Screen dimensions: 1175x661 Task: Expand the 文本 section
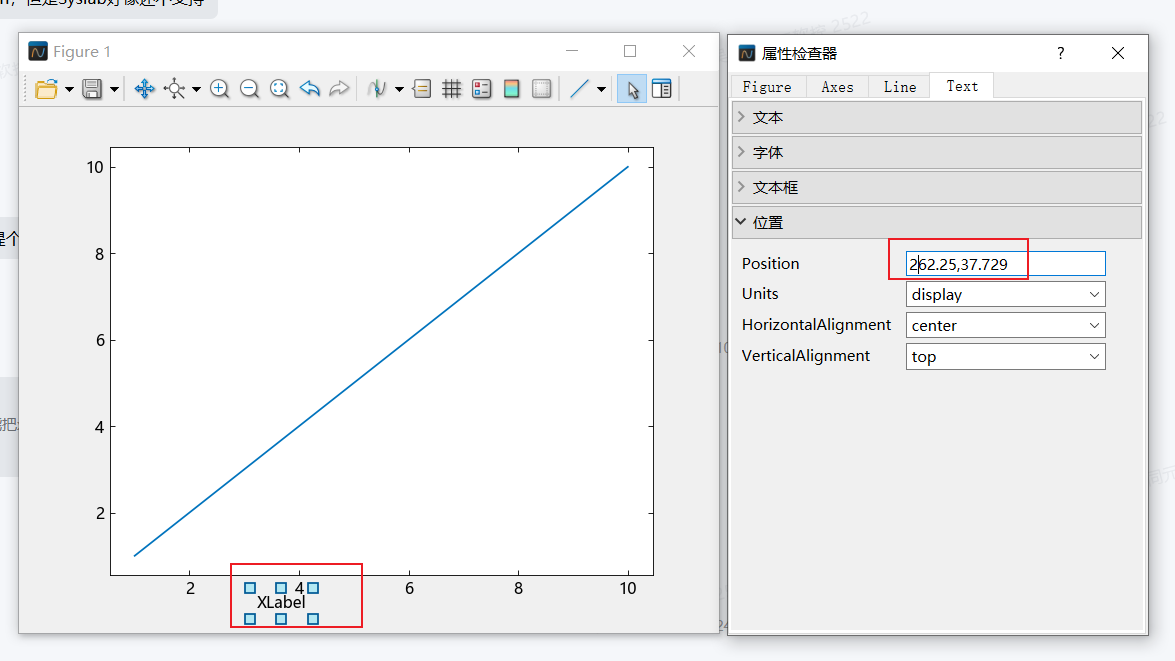tap(937, 118)
